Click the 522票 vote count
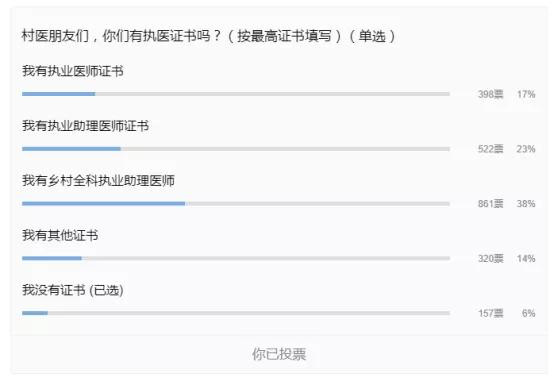This screenshot has height=381, width=552. [490, 149]
